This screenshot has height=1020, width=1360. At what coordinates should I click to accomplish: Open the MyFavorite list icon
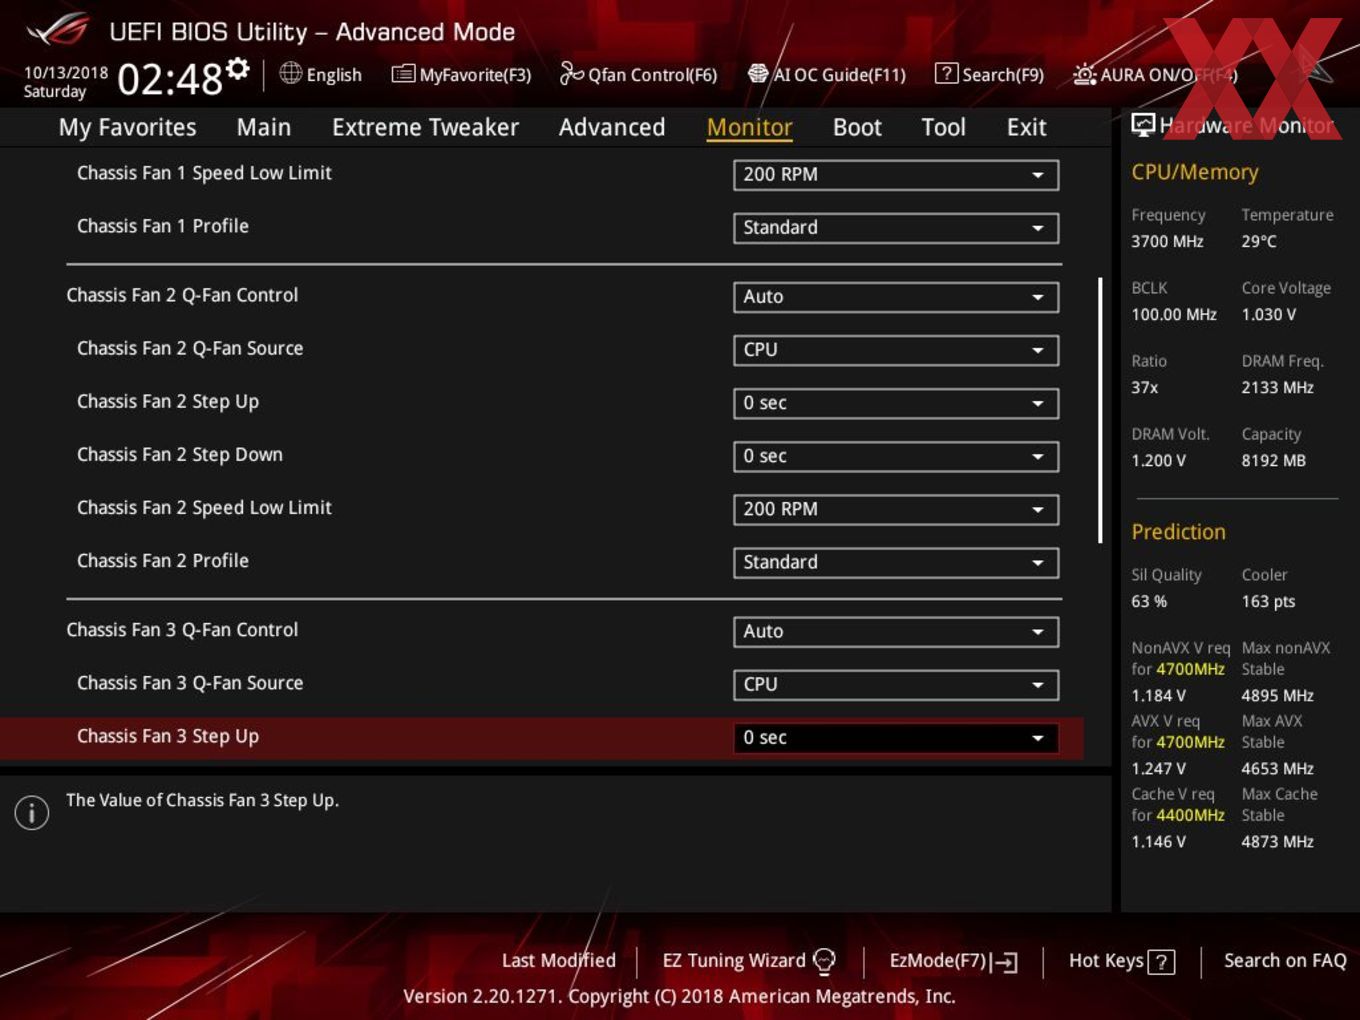[402, 74]
